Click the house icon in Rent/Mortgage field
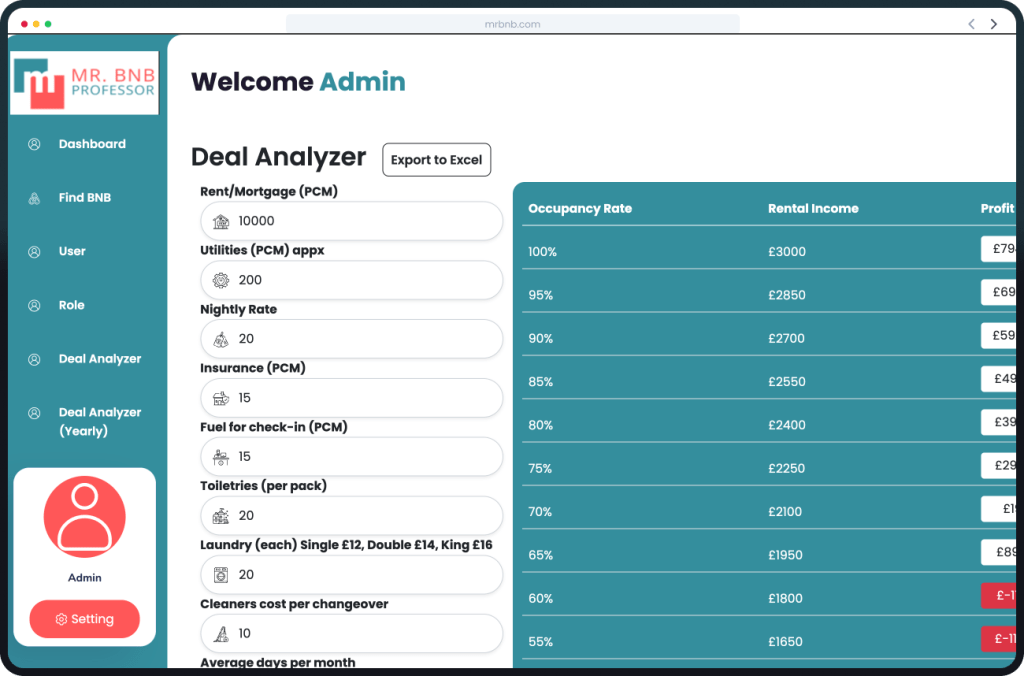 coord(221,221)
